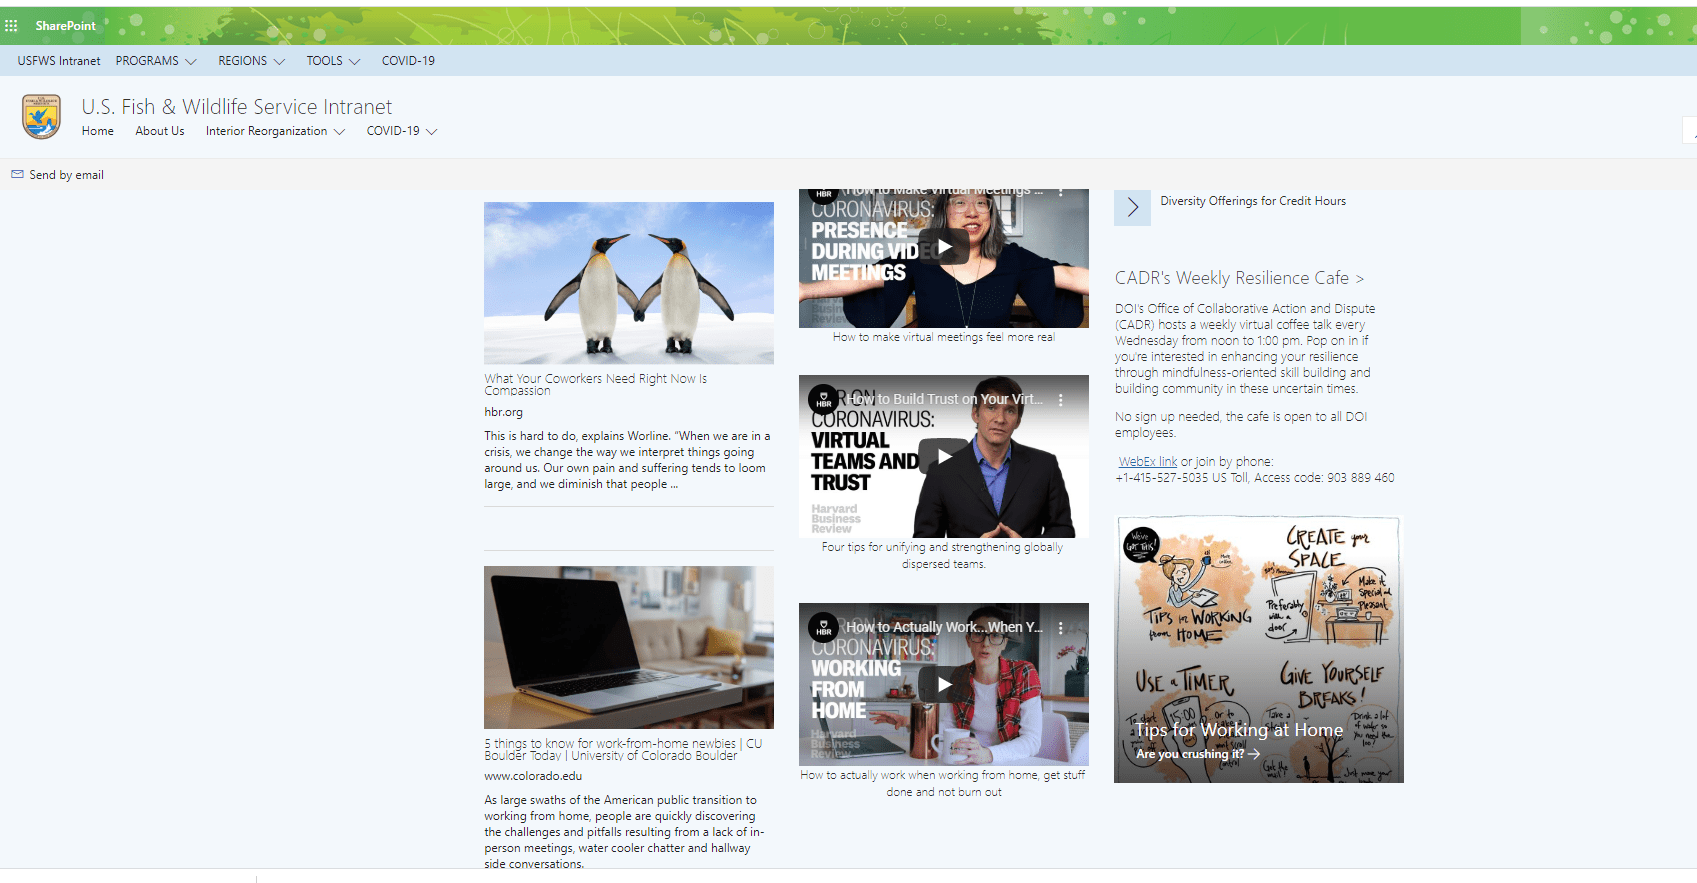Image resolution: width=1697 pixels, height=883 pixels.
Task: Go to the Home navigation item
Action: pyautogui.click(x=98, y=131)
